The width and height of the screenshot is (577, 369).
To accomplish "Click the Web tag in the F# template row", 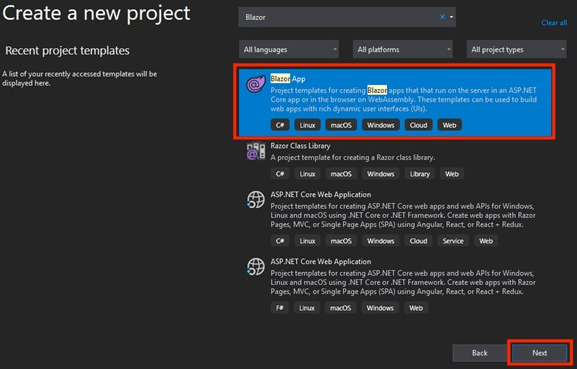I will point(416,308).
